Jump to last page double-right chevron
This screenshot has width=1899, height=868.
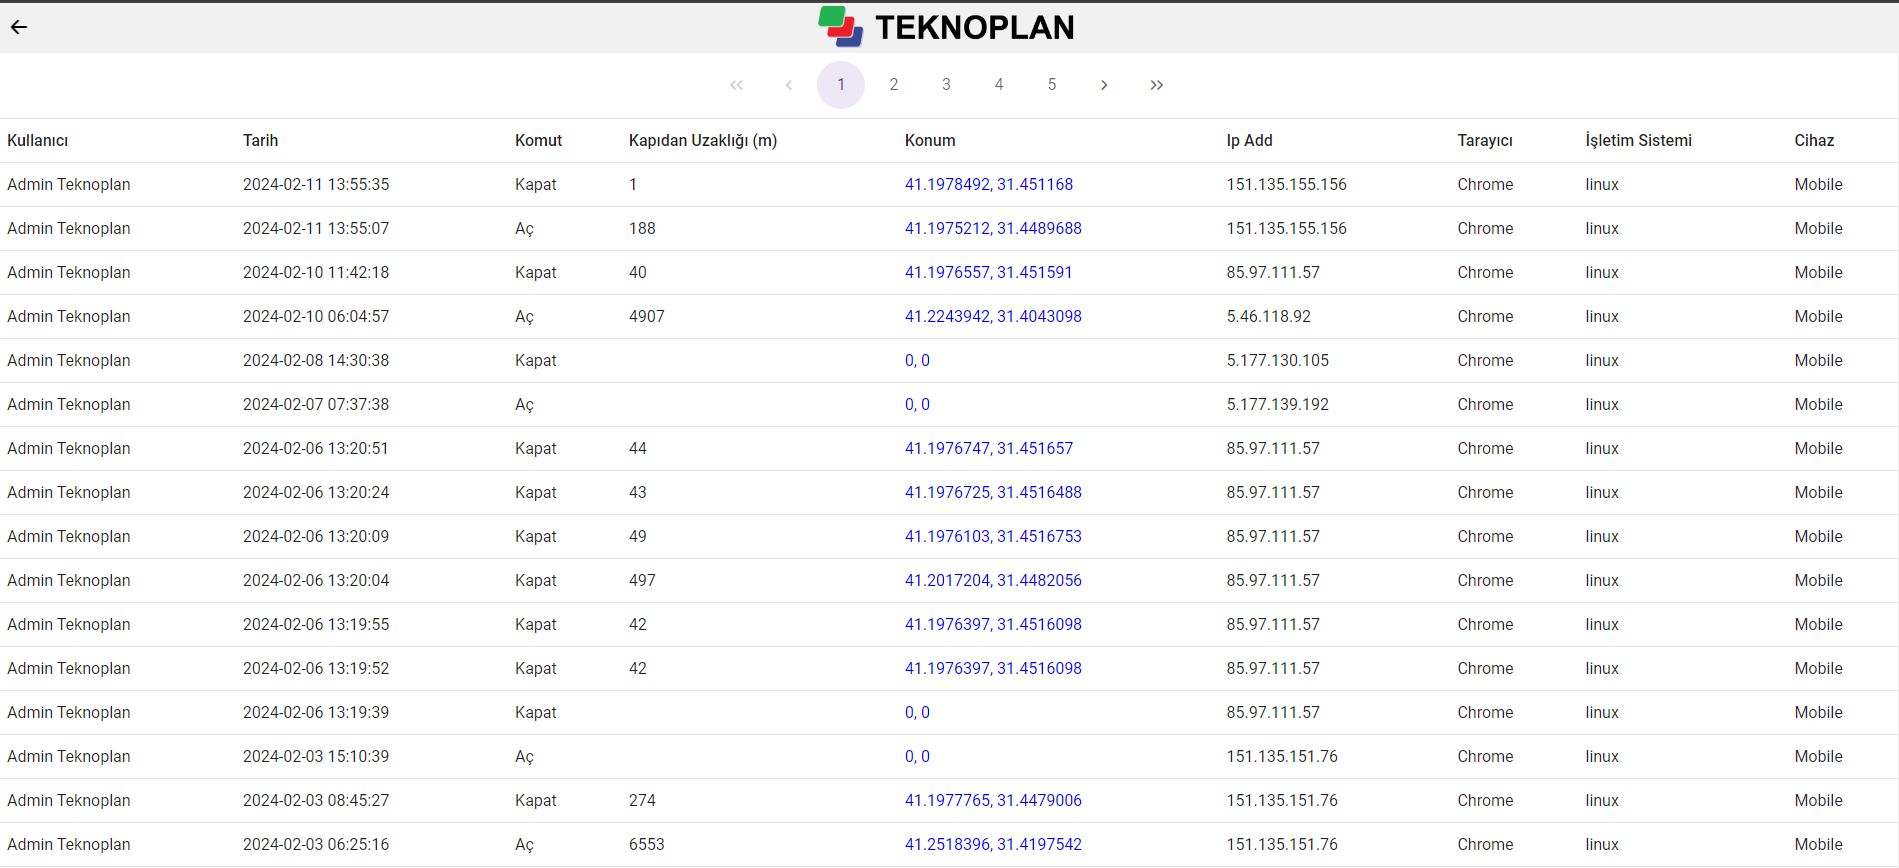[x=1157, y=85]
